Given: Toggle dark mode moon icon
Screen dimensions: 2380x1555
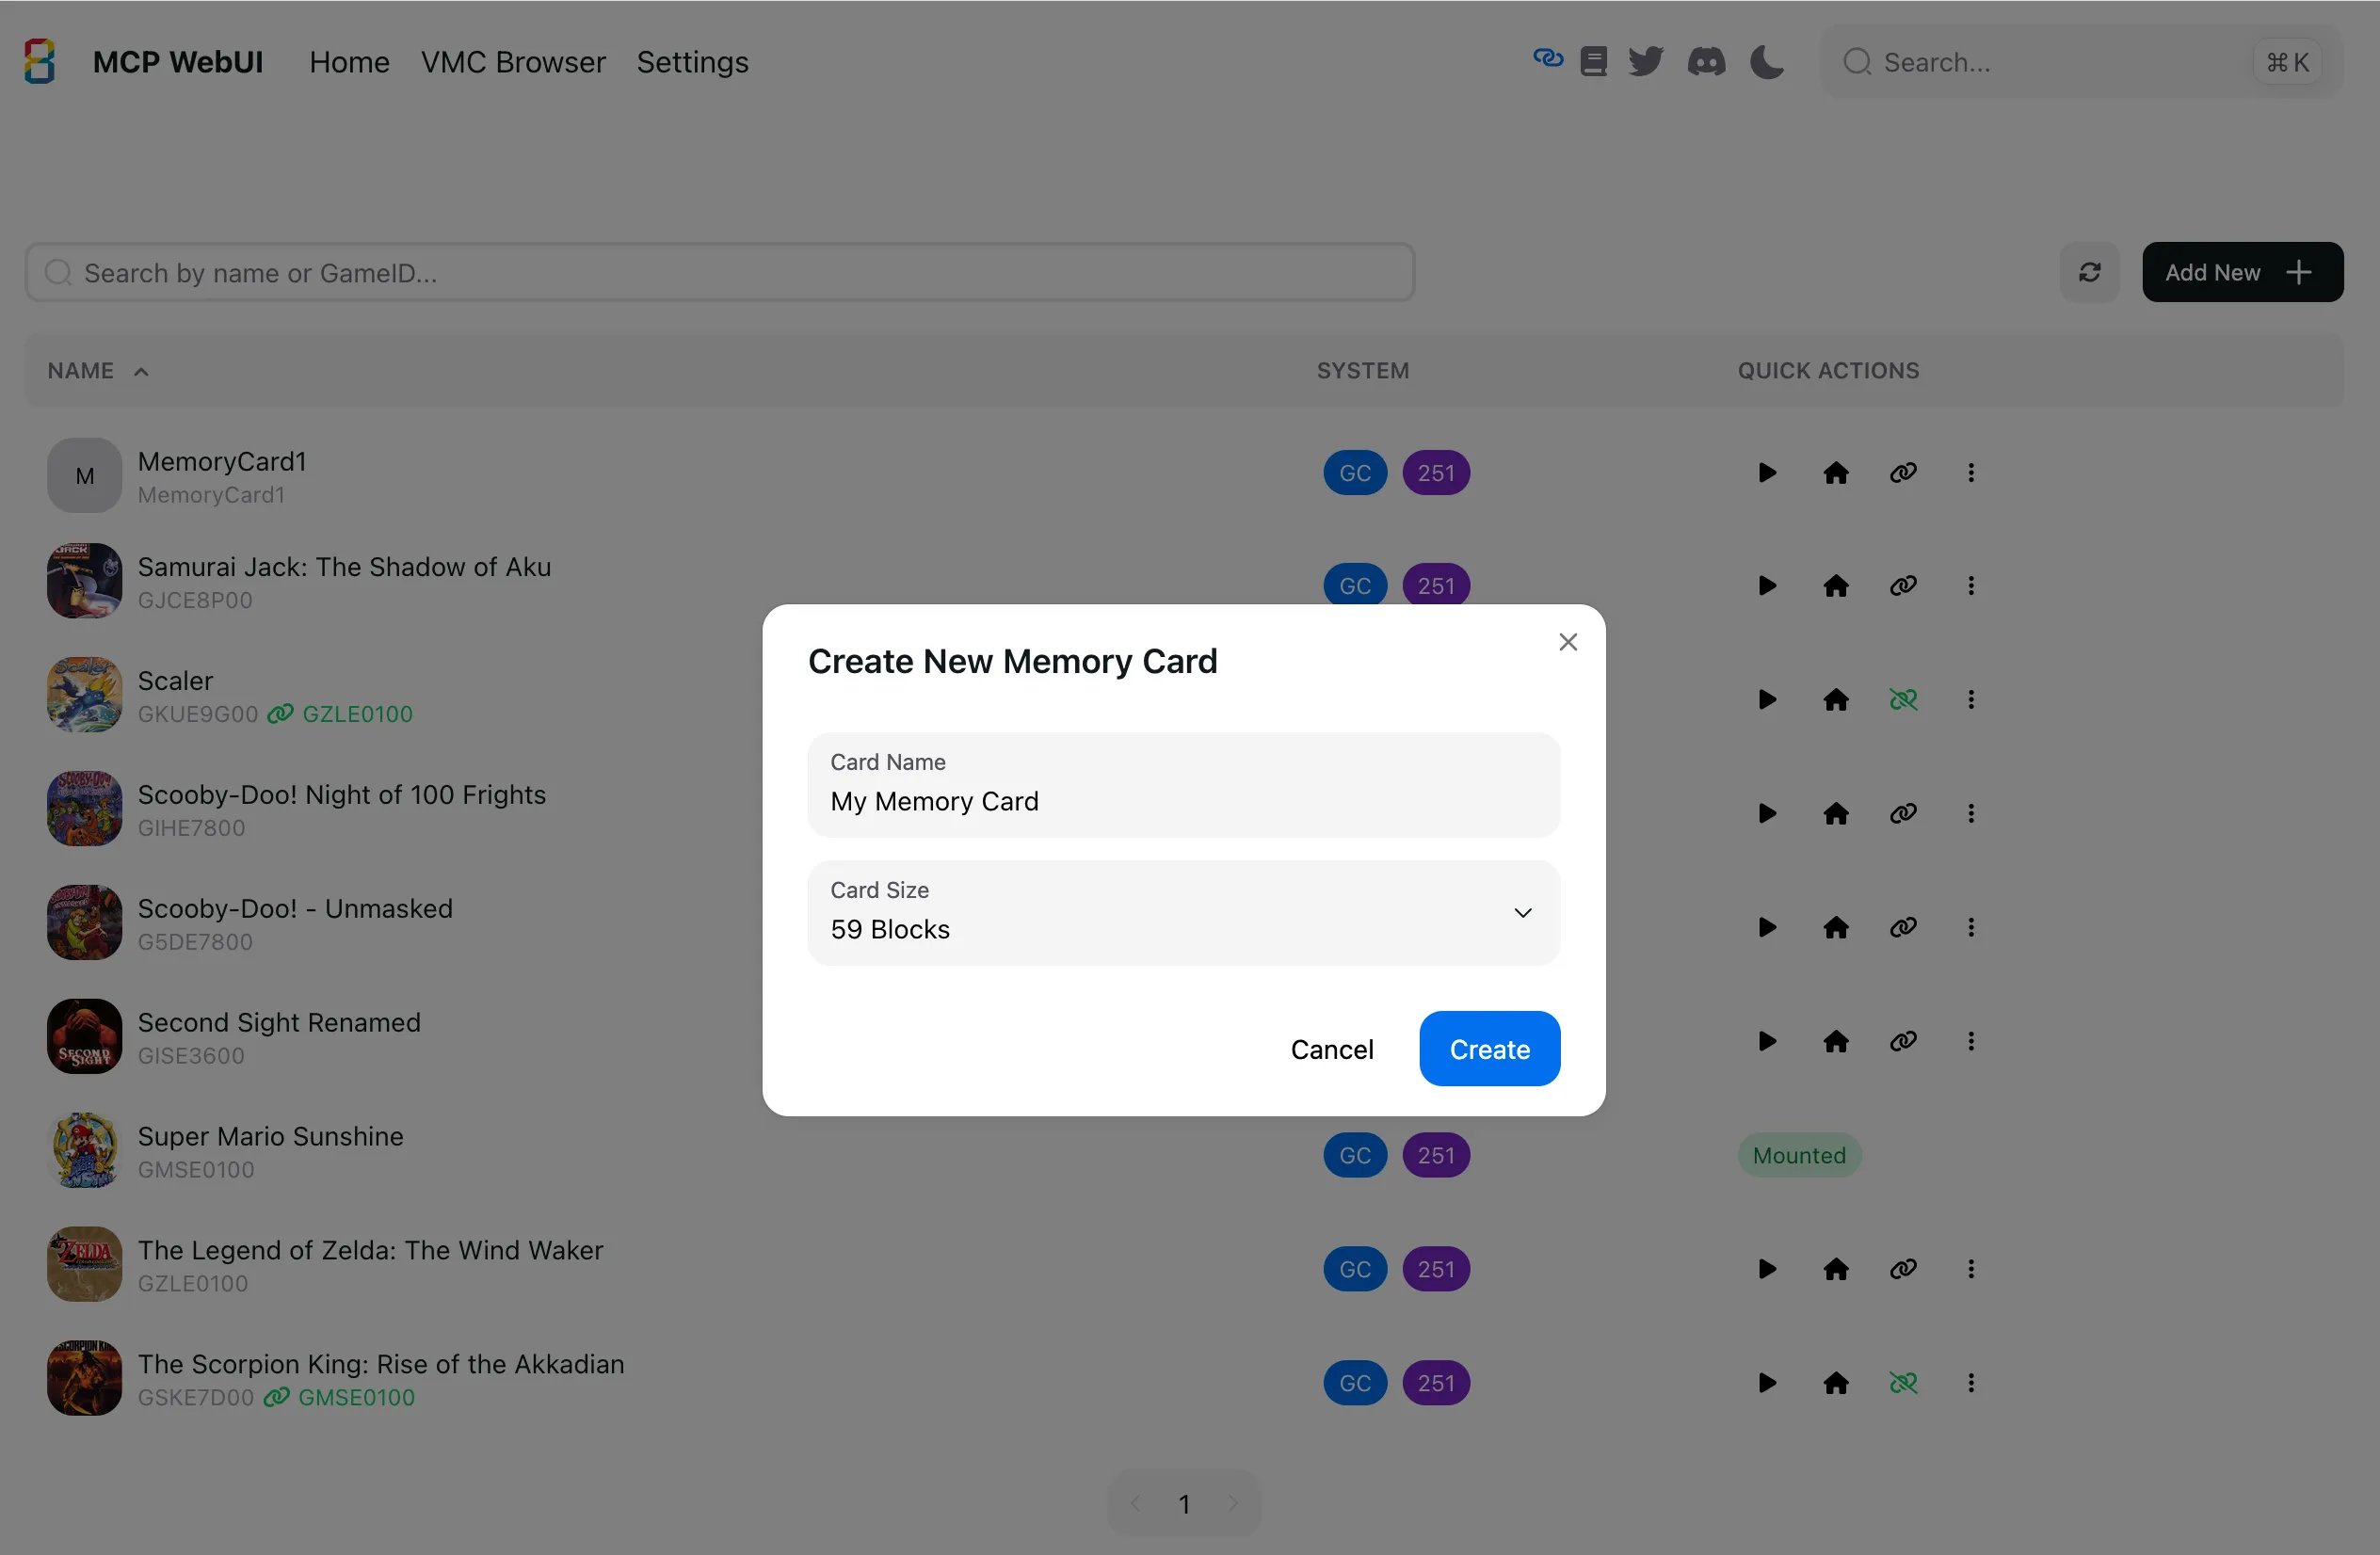Looking at the screenshot, I should click(x=1767, y=61).
